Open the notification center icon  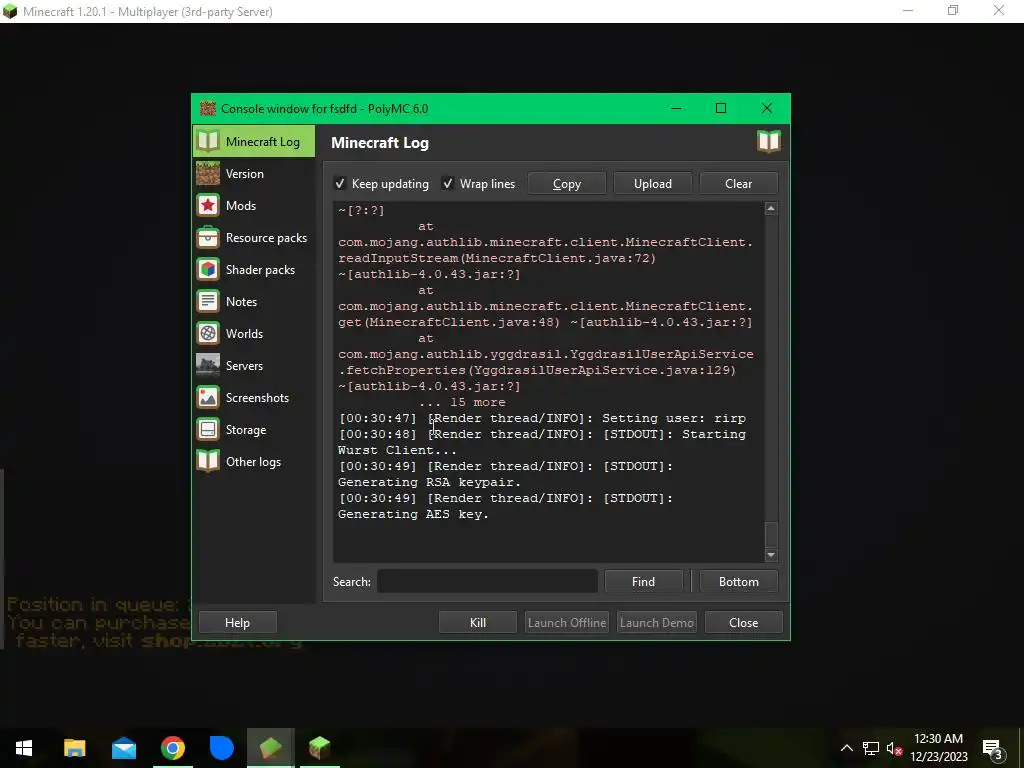click(993, 749)
